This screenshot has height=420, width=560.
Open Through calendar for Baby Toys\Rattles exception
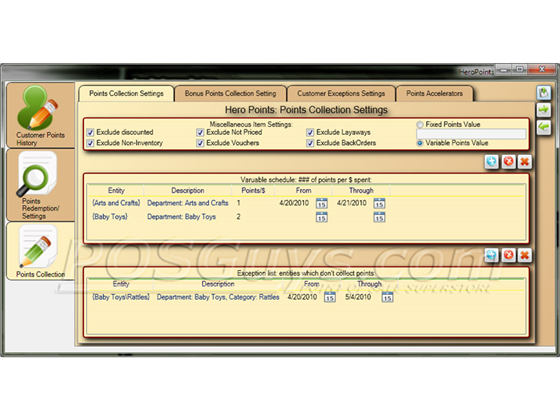pyautogui.click(x=387, y=297)
